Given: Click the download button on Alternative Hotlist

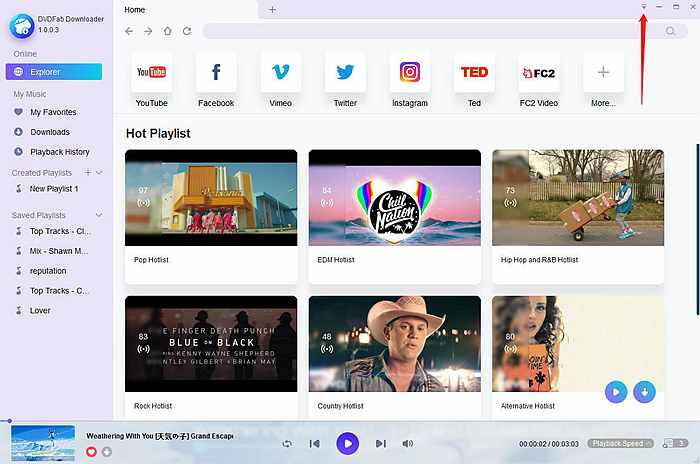Looking at the screenshot, I should pos(645,392).
